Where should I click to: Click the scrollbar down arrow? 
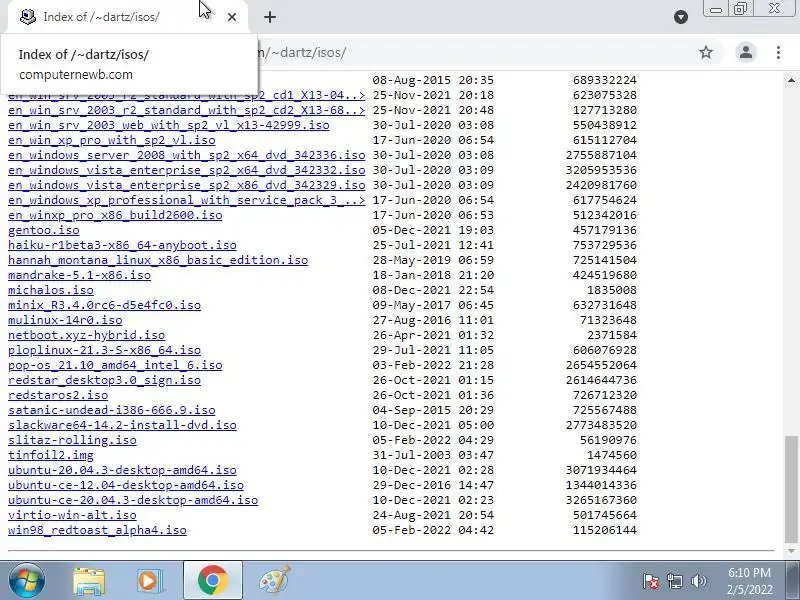[x=791, y=551]
